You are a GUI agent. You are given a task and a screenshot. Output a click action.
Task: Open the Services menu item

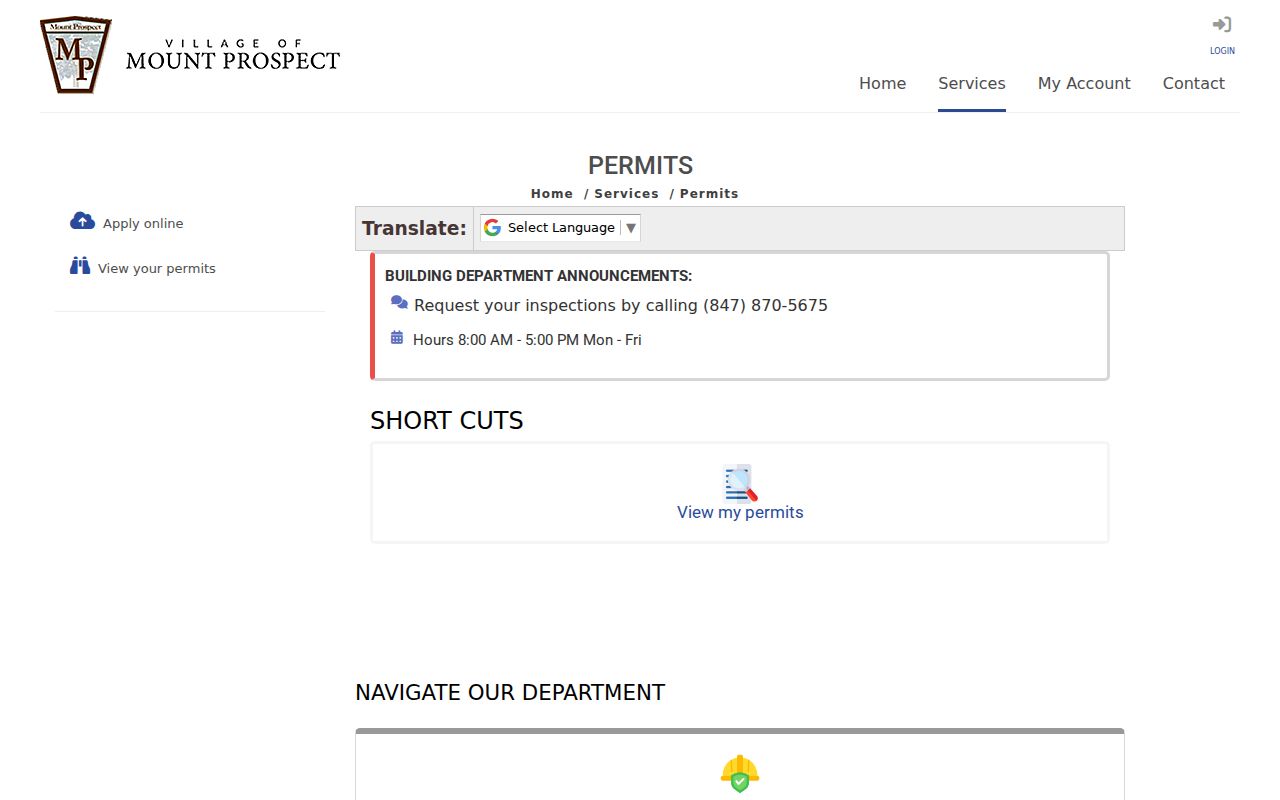click(x=972, y=84)
